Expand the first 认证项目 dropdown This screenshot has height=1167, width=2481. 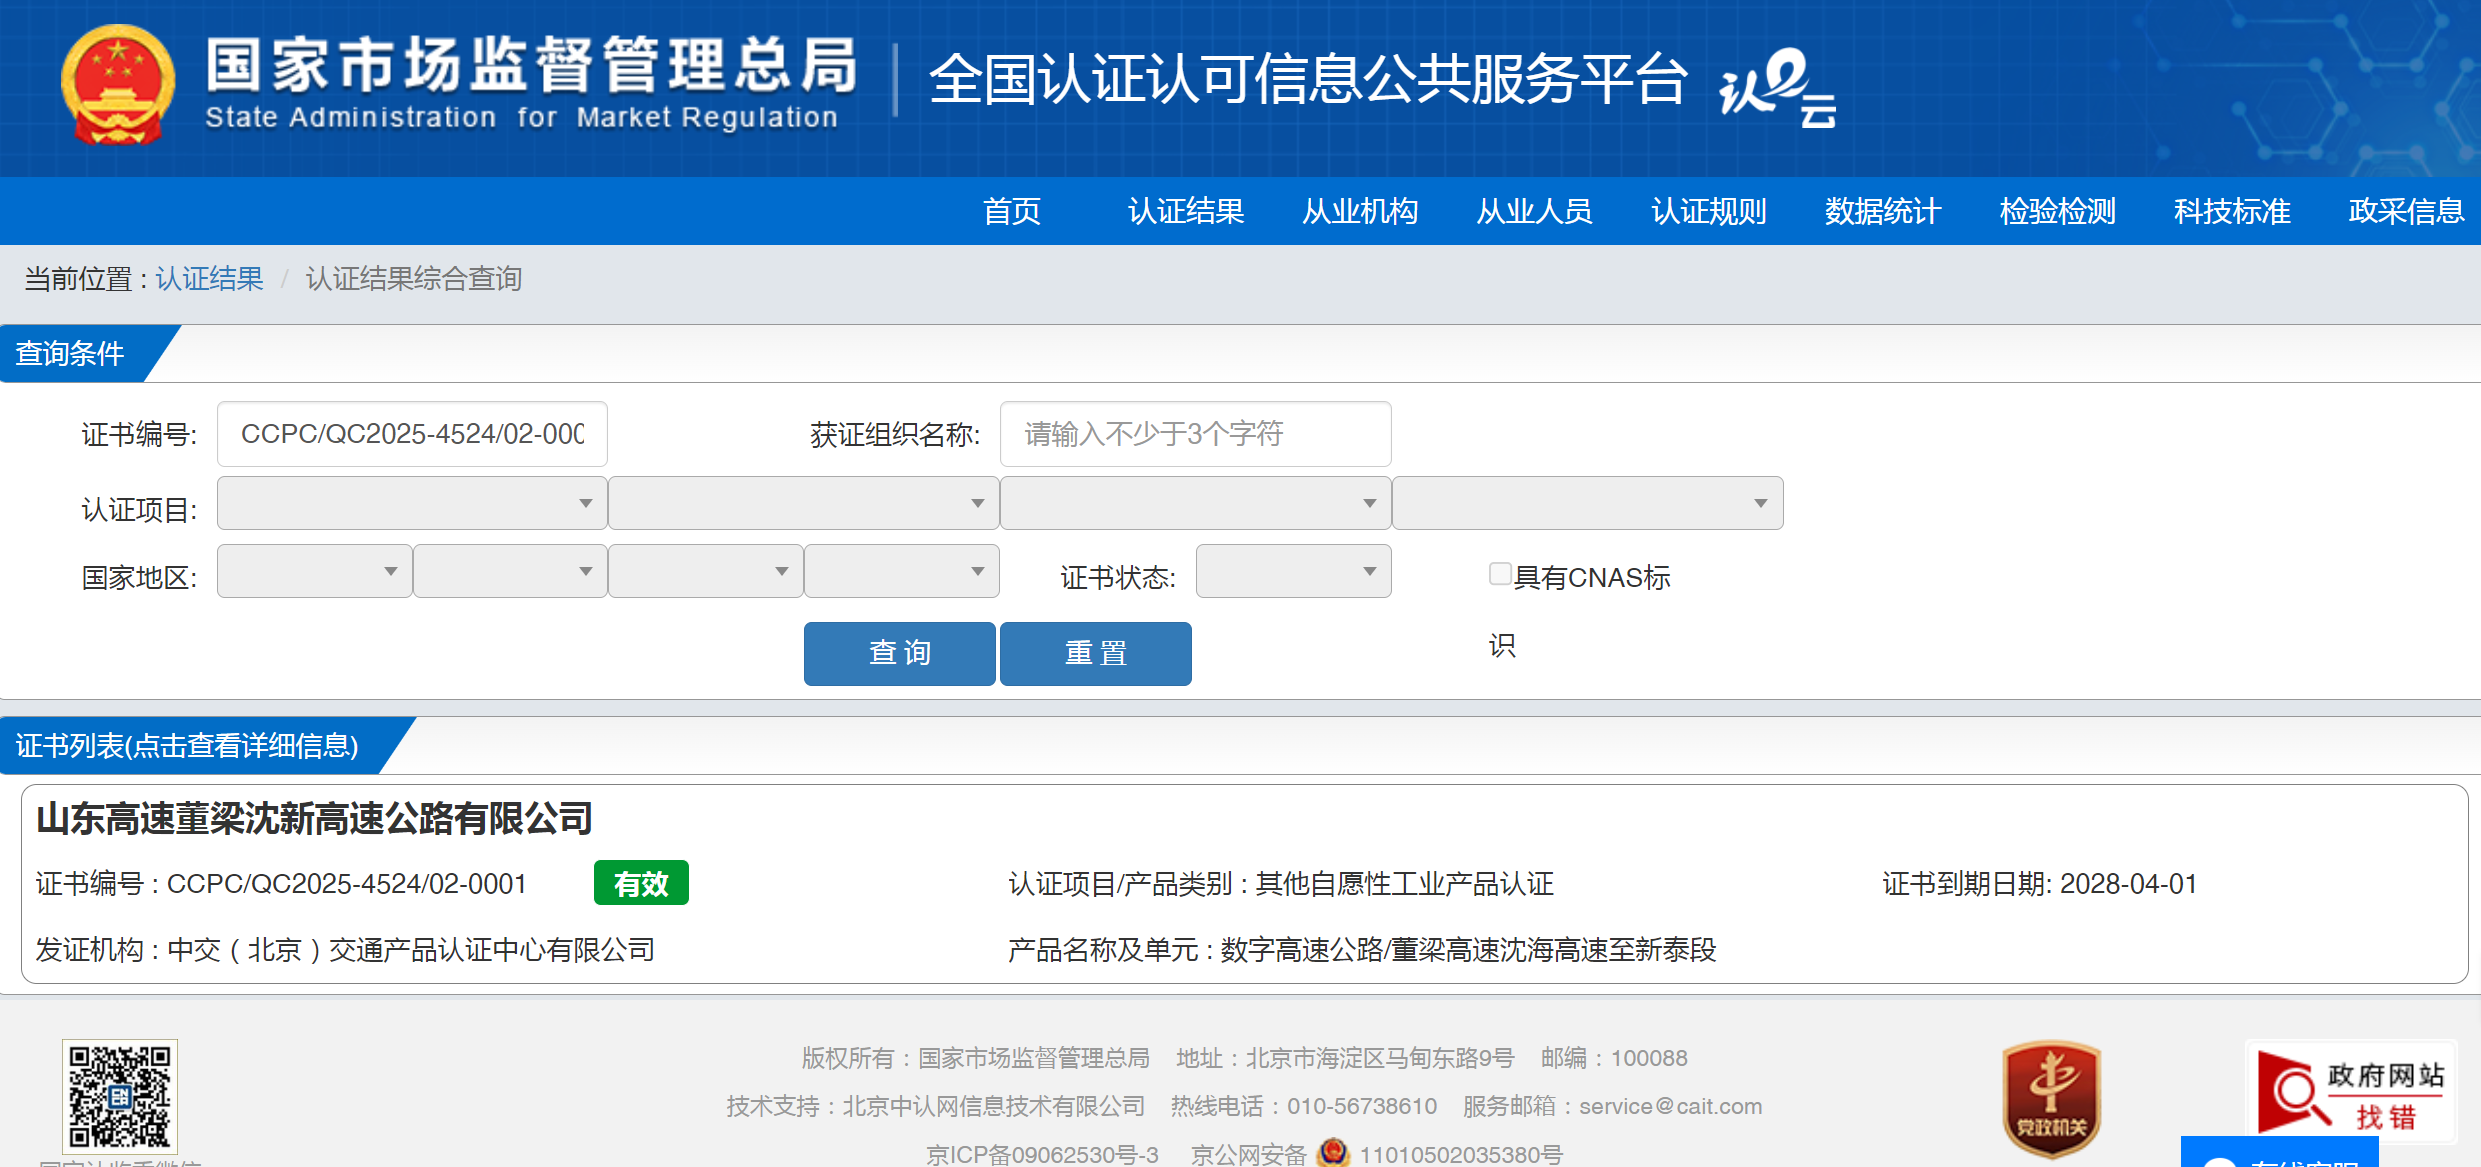click(x=412, y=503)
